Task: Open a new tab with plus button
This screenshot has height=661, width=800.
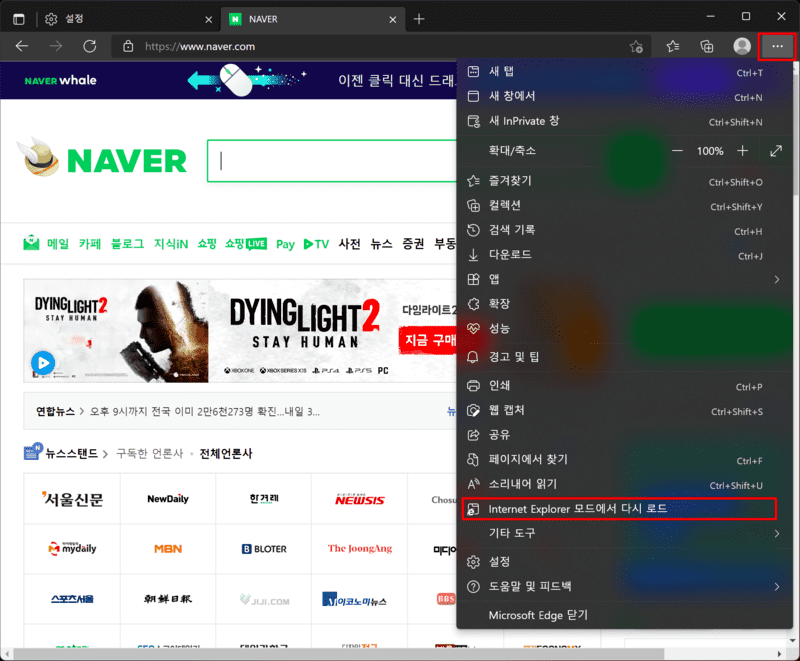Action: (419, 19)
